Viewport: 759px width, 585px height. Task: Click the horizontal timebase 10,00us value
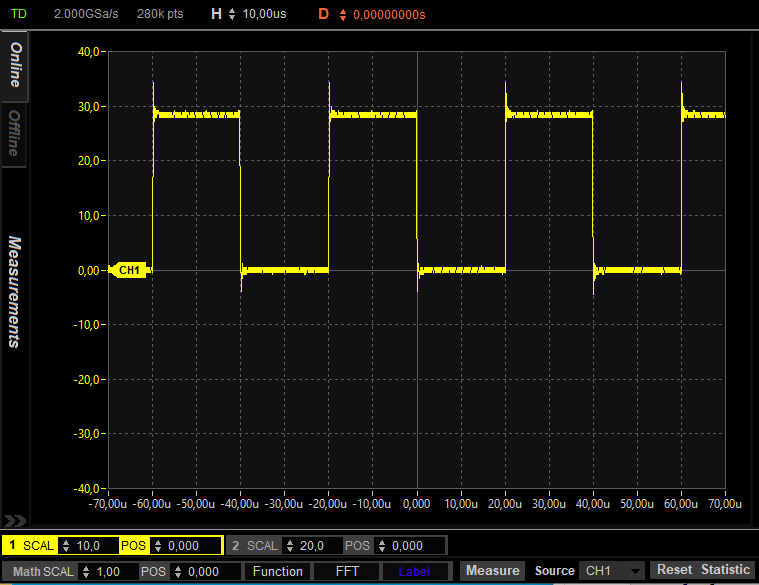[264, 14]
